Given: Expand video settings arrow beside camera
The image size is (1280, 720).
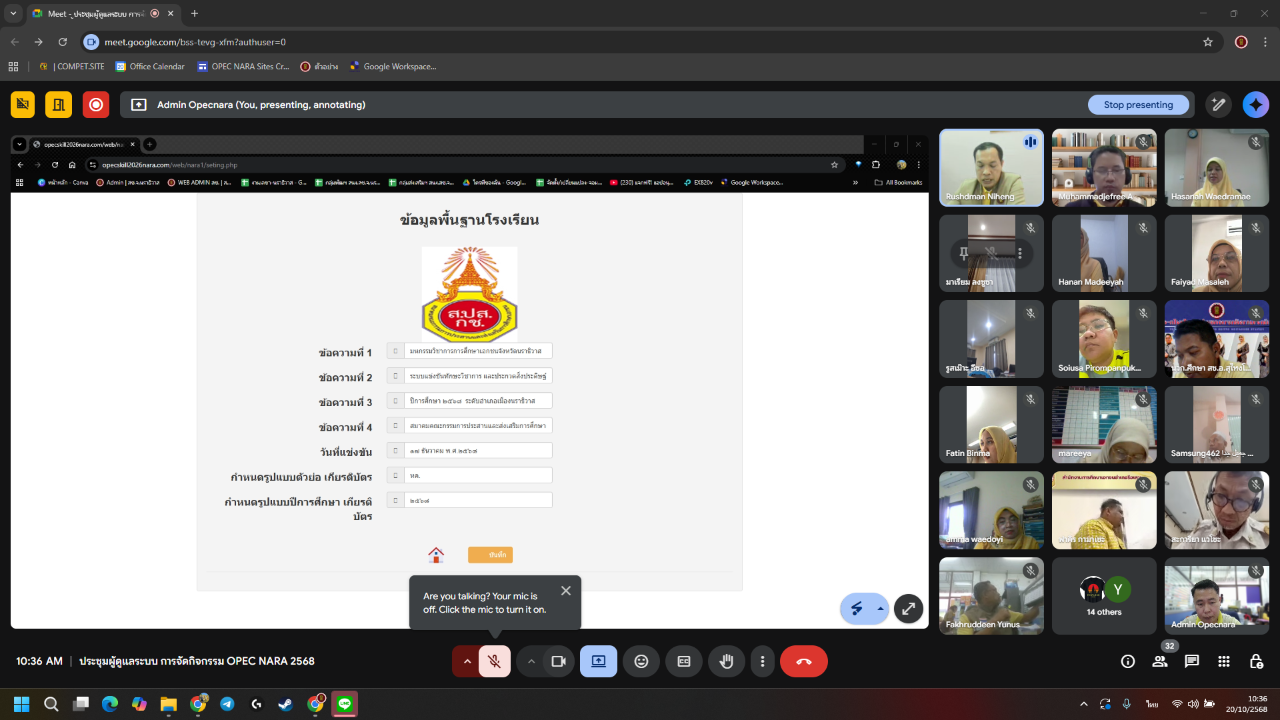Looking at the screenshot, I should click(x=531, y=661).
